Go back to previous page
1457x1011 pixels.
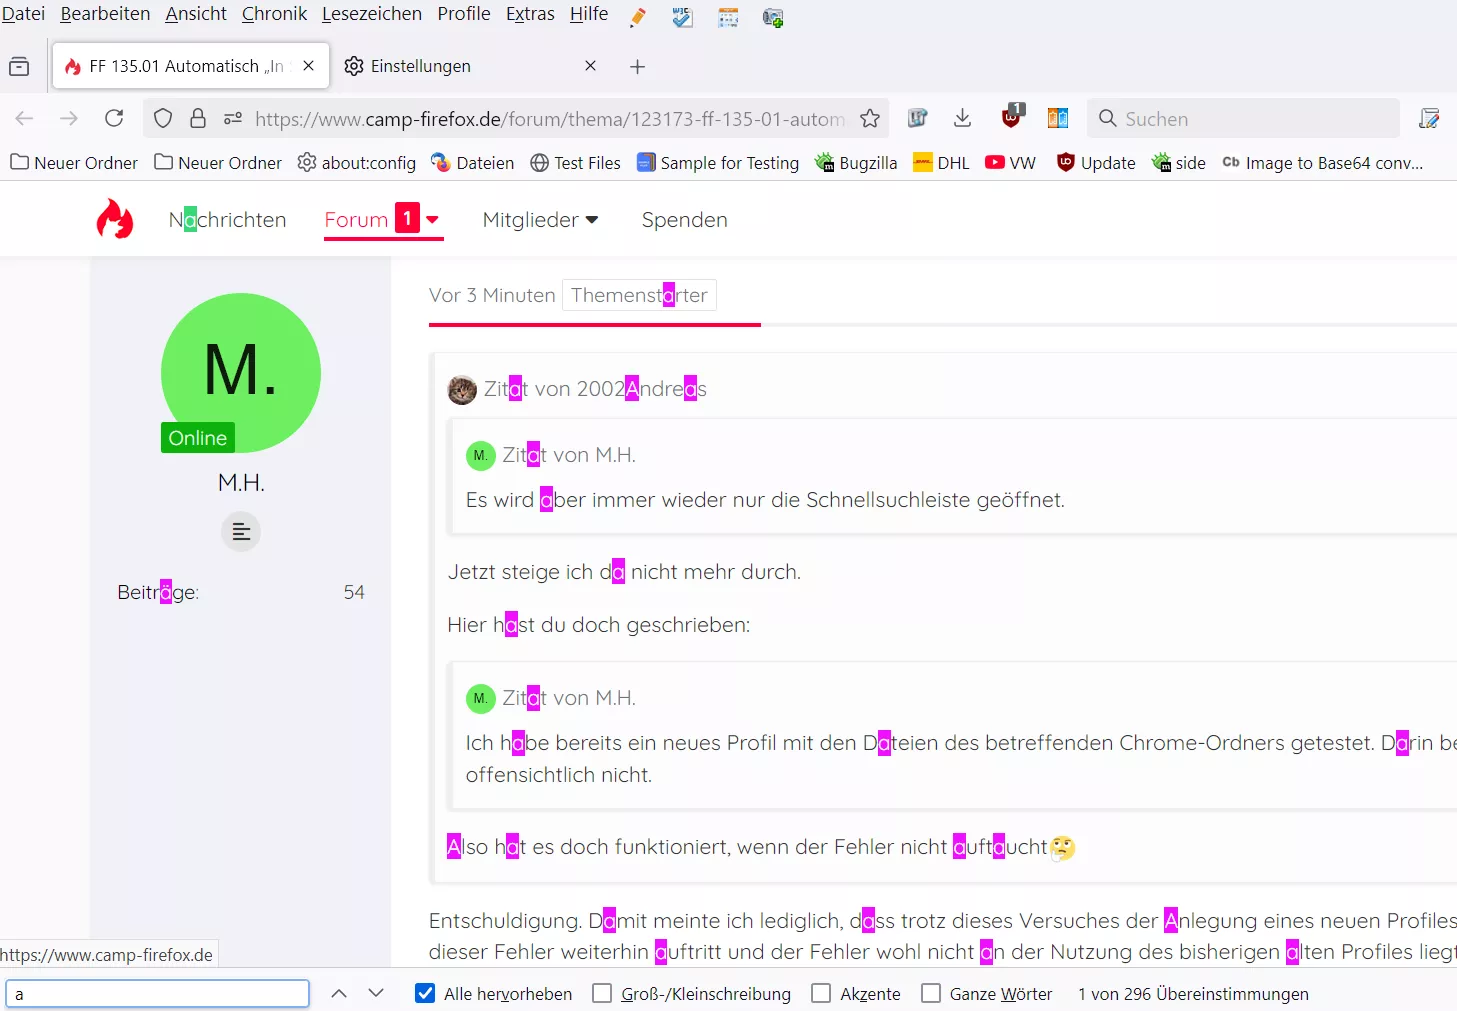(x=25, y=118)
